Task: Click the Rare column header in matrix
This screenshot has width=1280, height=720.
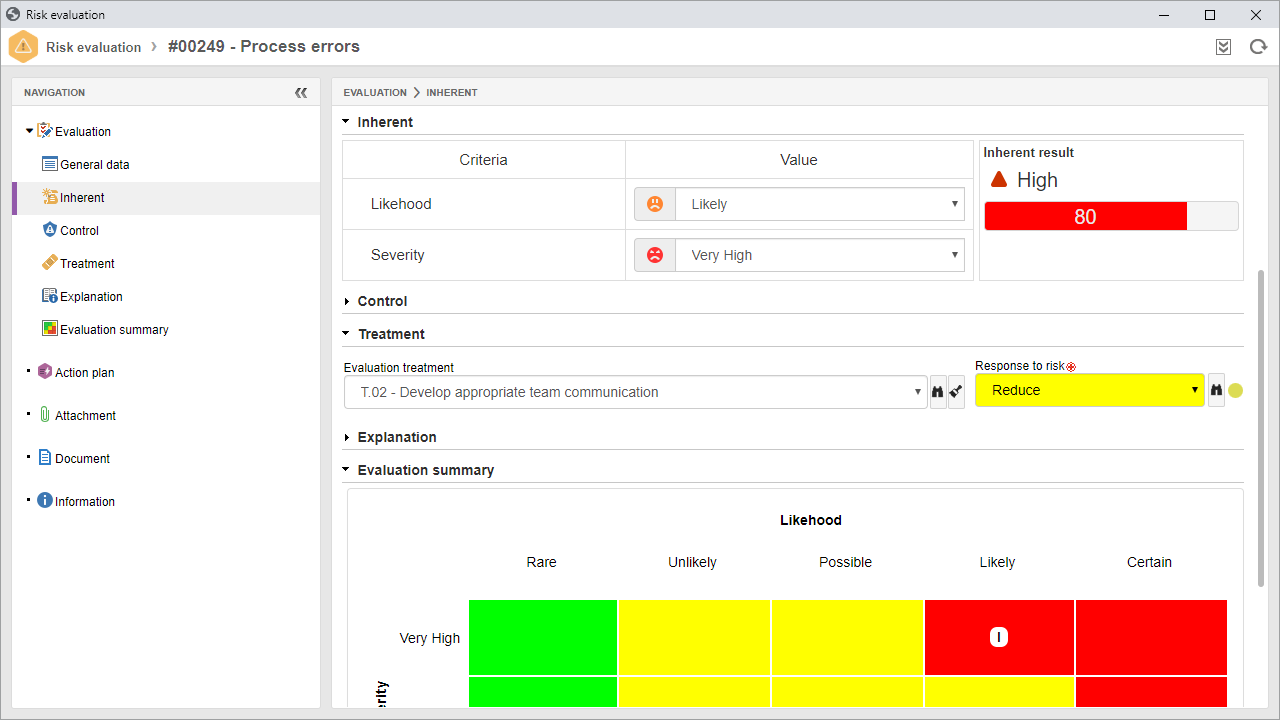Action: point(541,562)
